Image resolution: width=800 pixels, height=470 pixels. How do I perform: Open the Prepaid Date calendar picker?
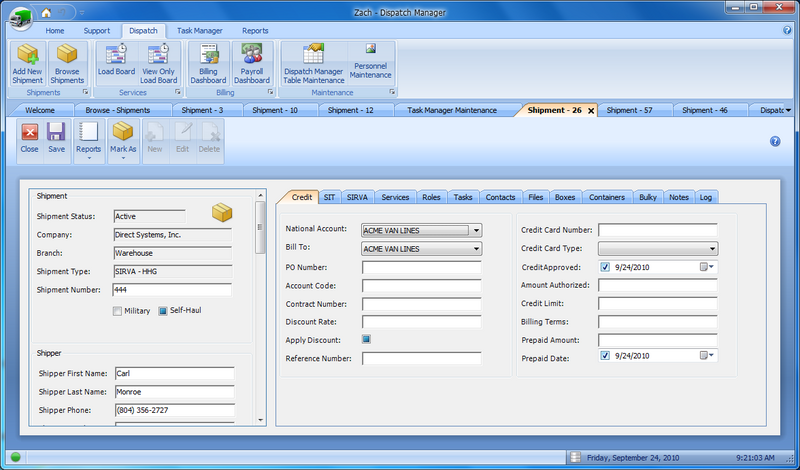click(707, 356)
